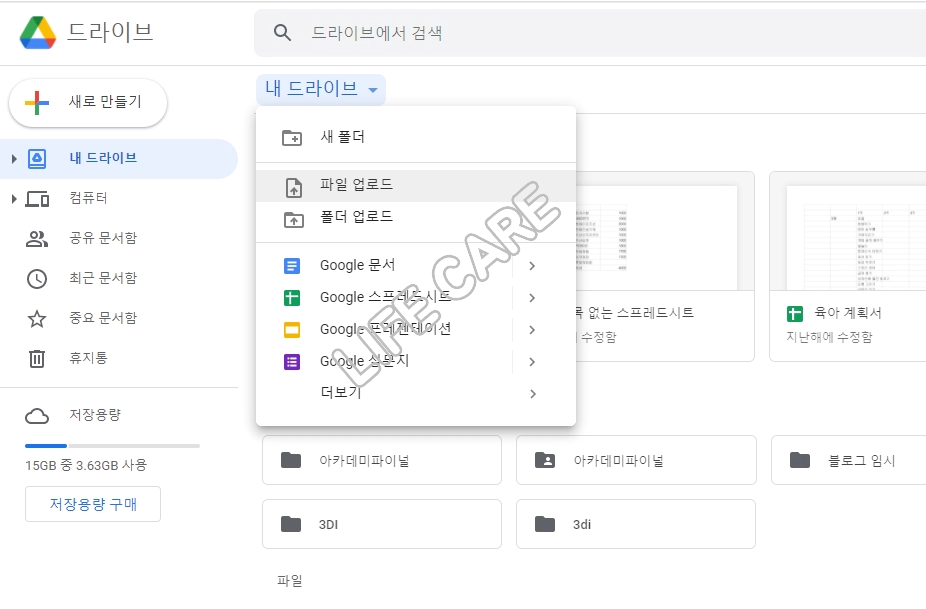Click the new folder plus icon
Image resolution: width=926 pixels, height=609 pixels.
coord(292,138)
